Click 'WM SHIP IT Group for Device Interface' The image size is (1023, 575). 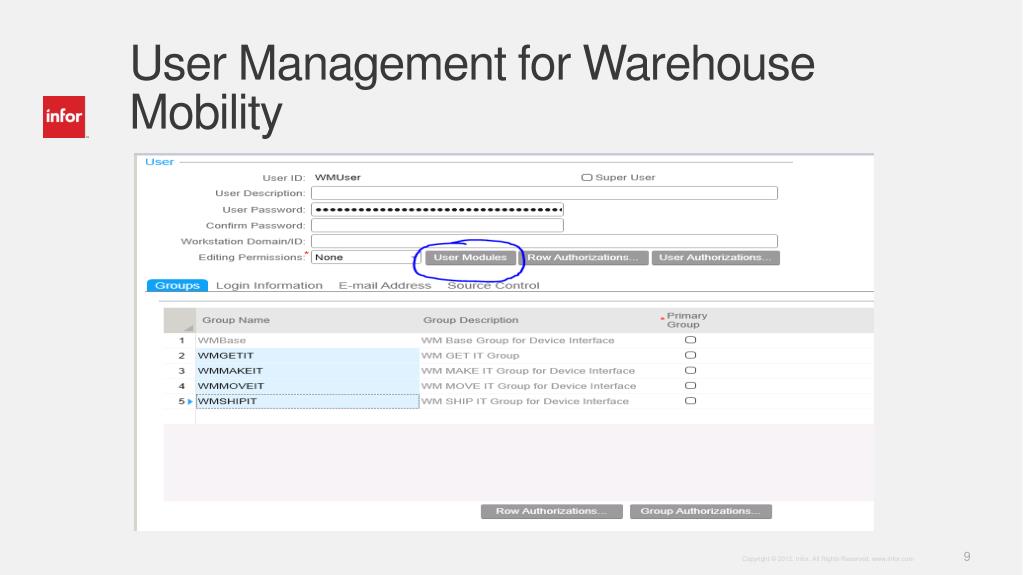click(x=525, y=401)
